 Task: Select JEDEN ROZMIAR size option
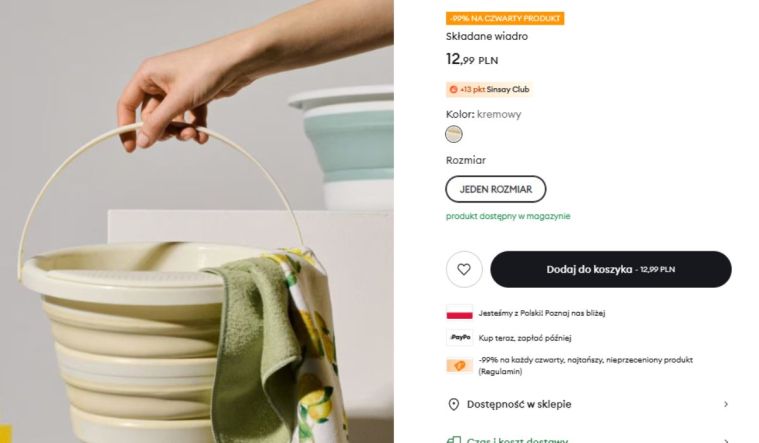pos(496,189)
